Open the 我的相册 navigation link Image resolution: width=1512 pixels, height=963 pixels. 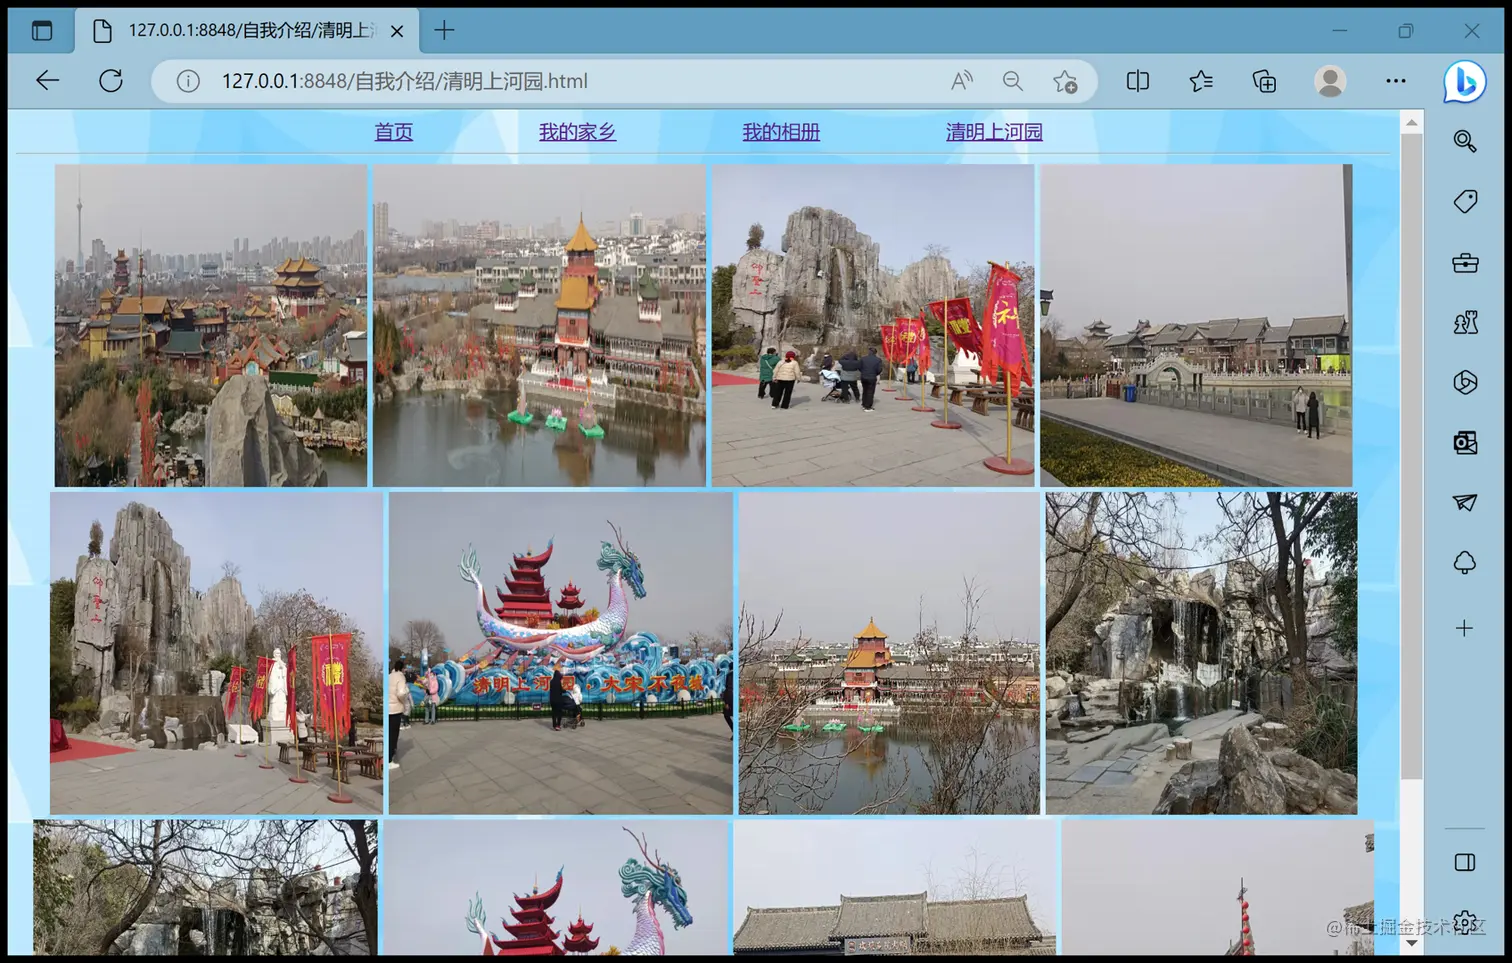tap(781, 131)
